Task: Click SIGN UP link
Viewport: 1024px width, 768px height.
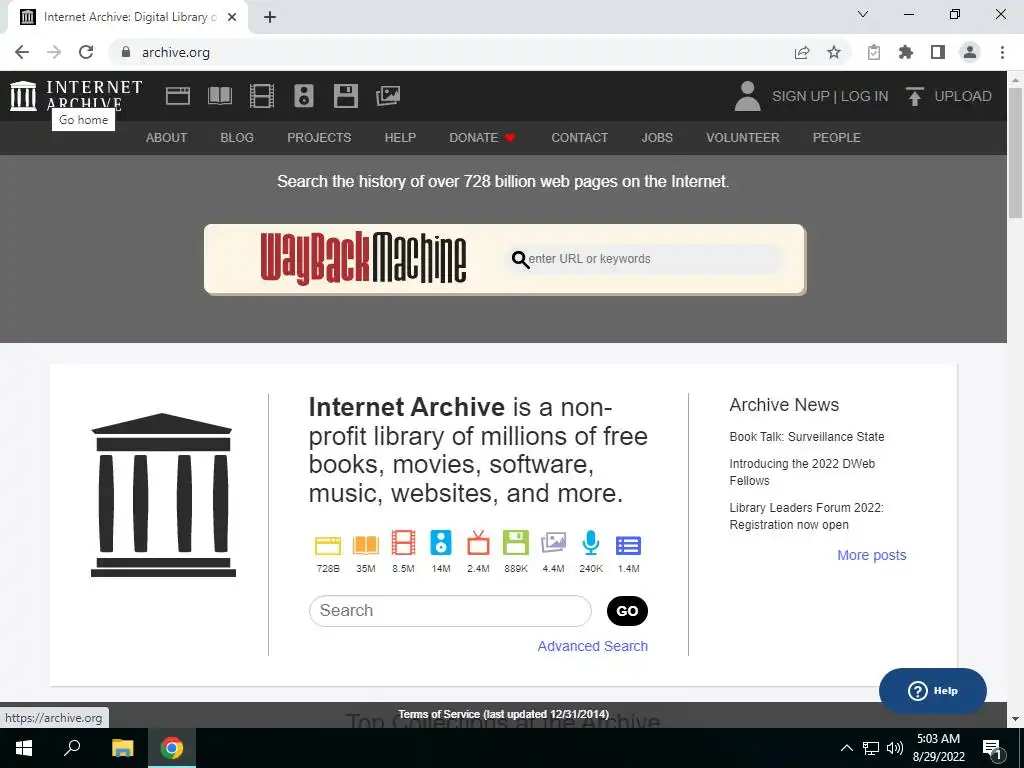Action: tap(801, 96)
